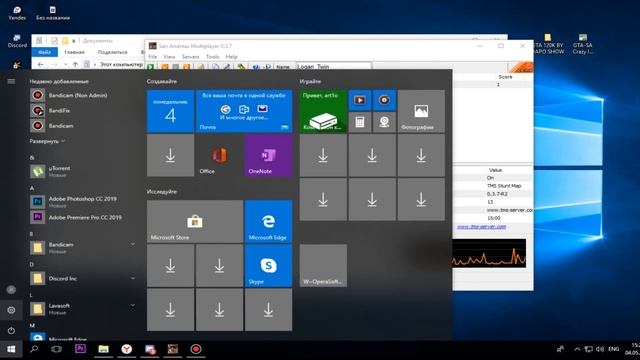Click Развернуть to expand recent apps
Viewport: 640px width, 360px height.
point(47,141)
